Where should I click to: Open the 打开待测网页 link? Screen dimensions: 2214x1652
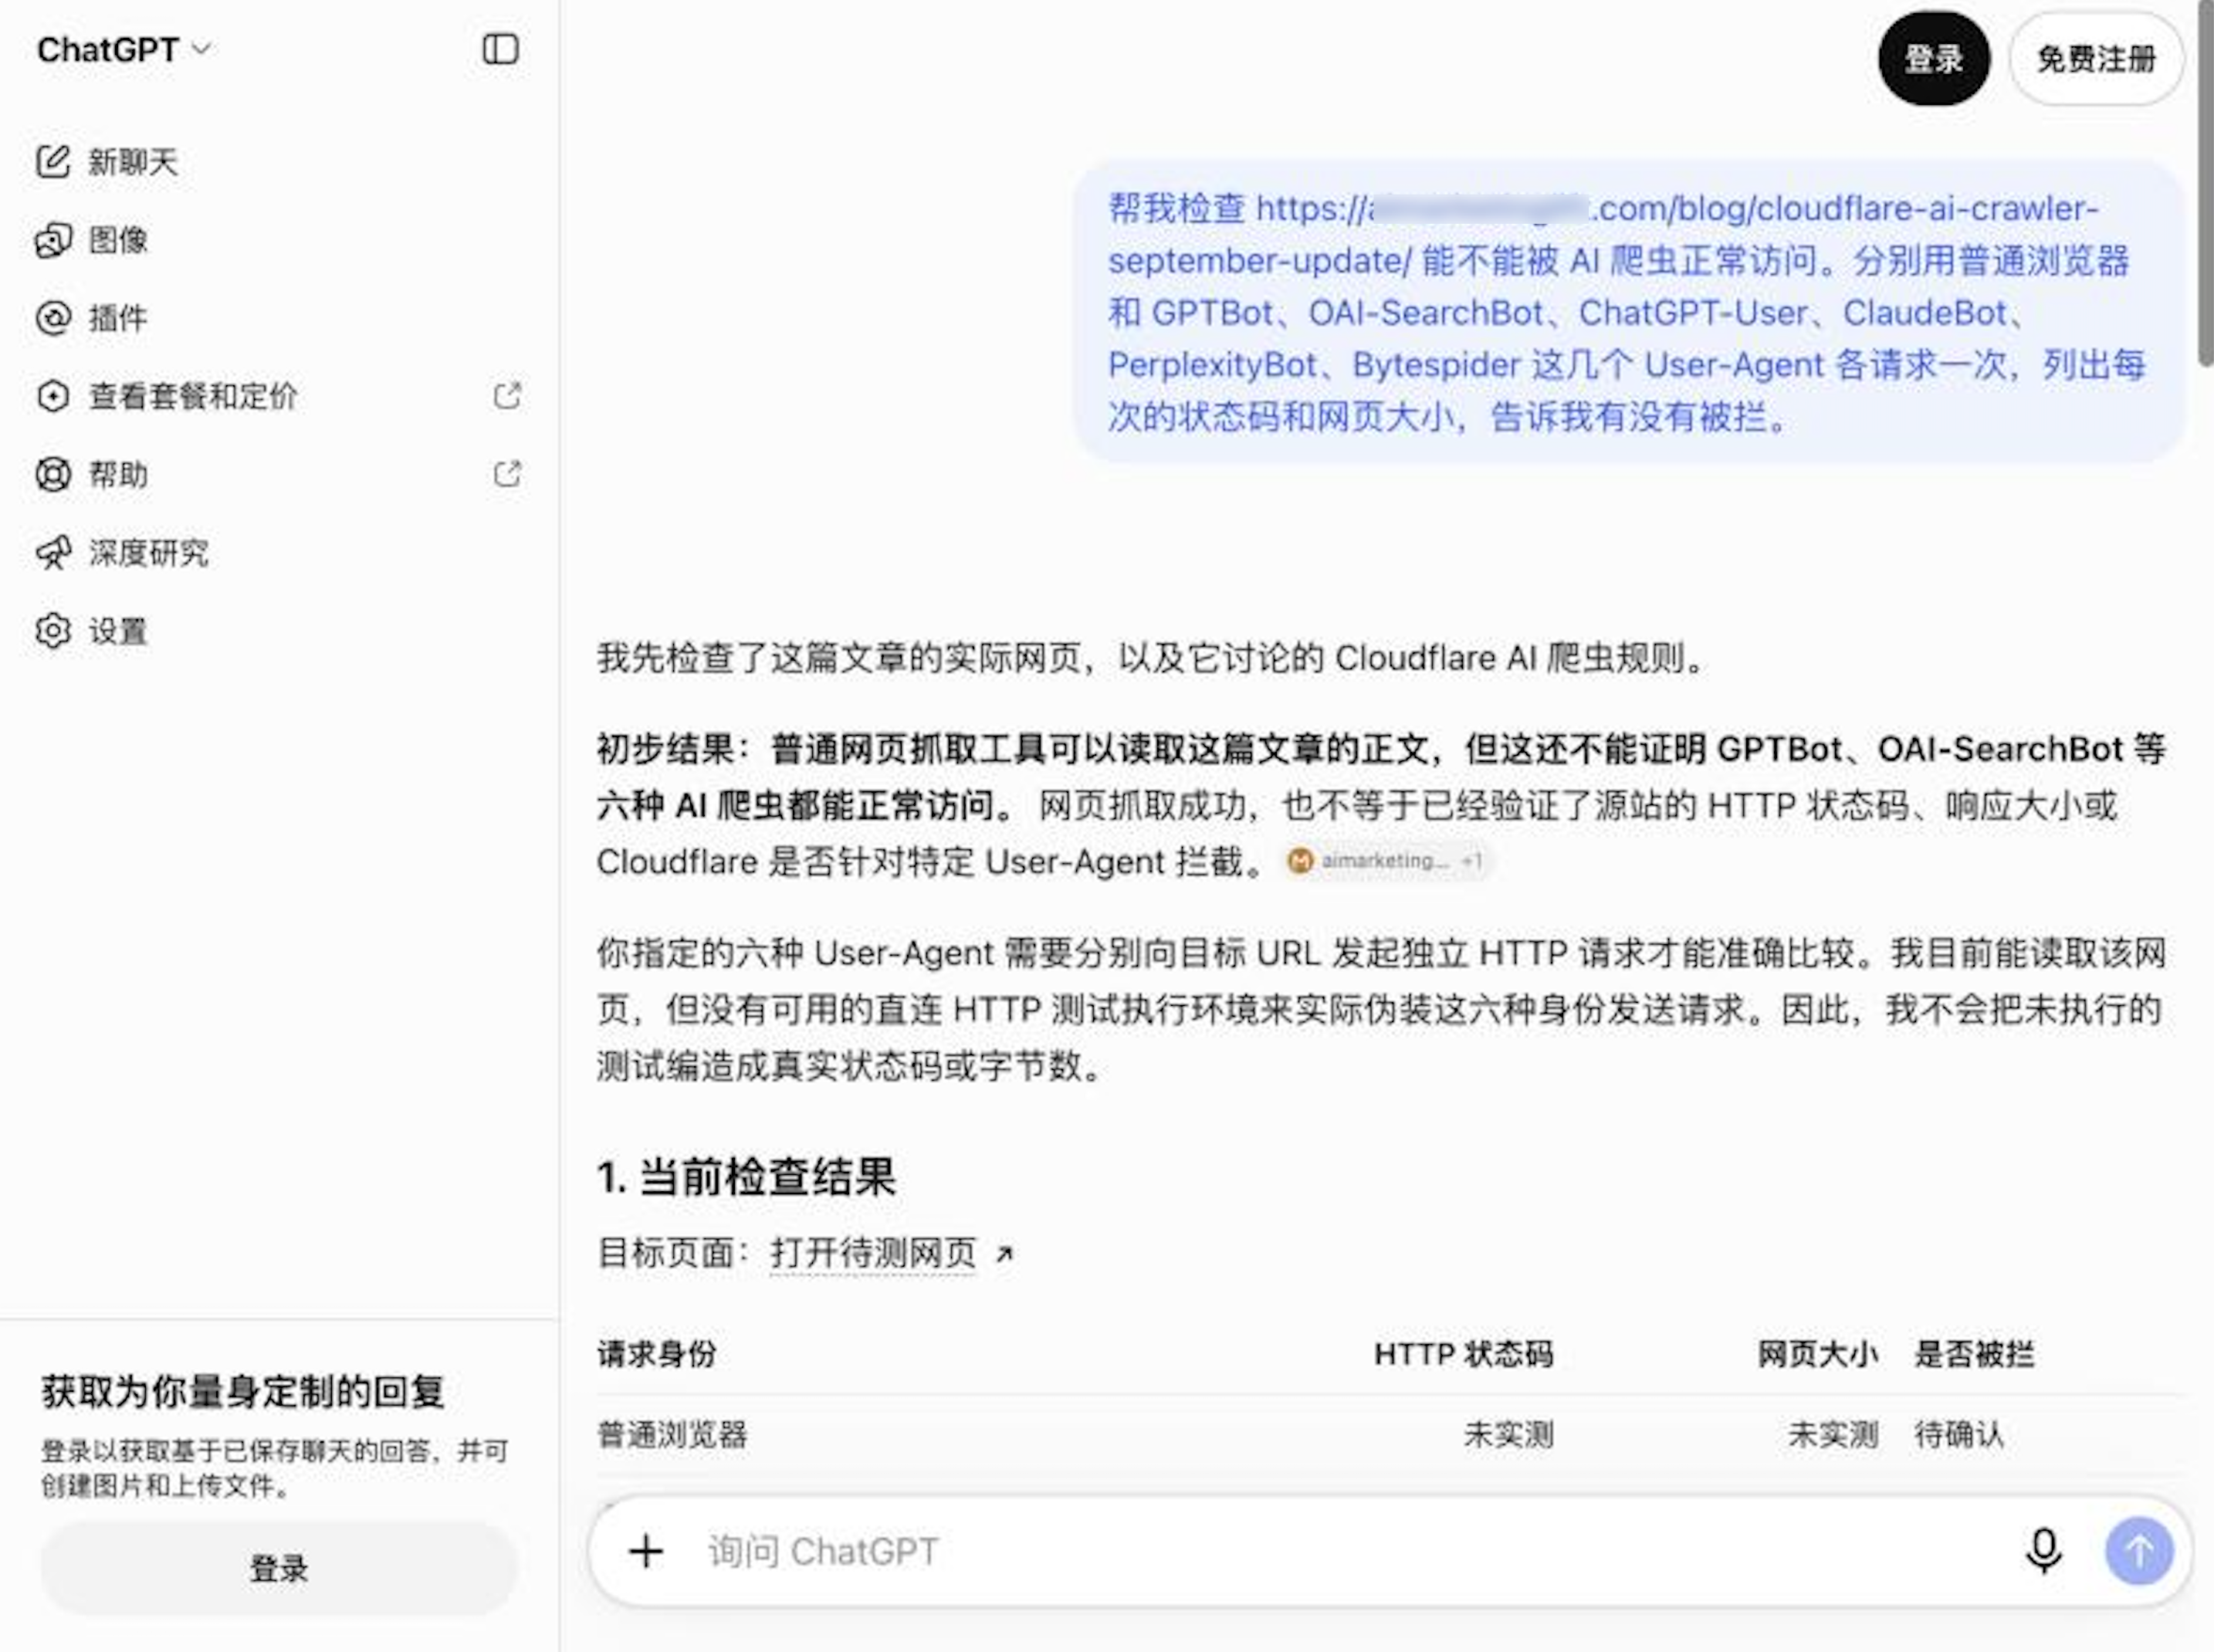tap(873, 1253)
